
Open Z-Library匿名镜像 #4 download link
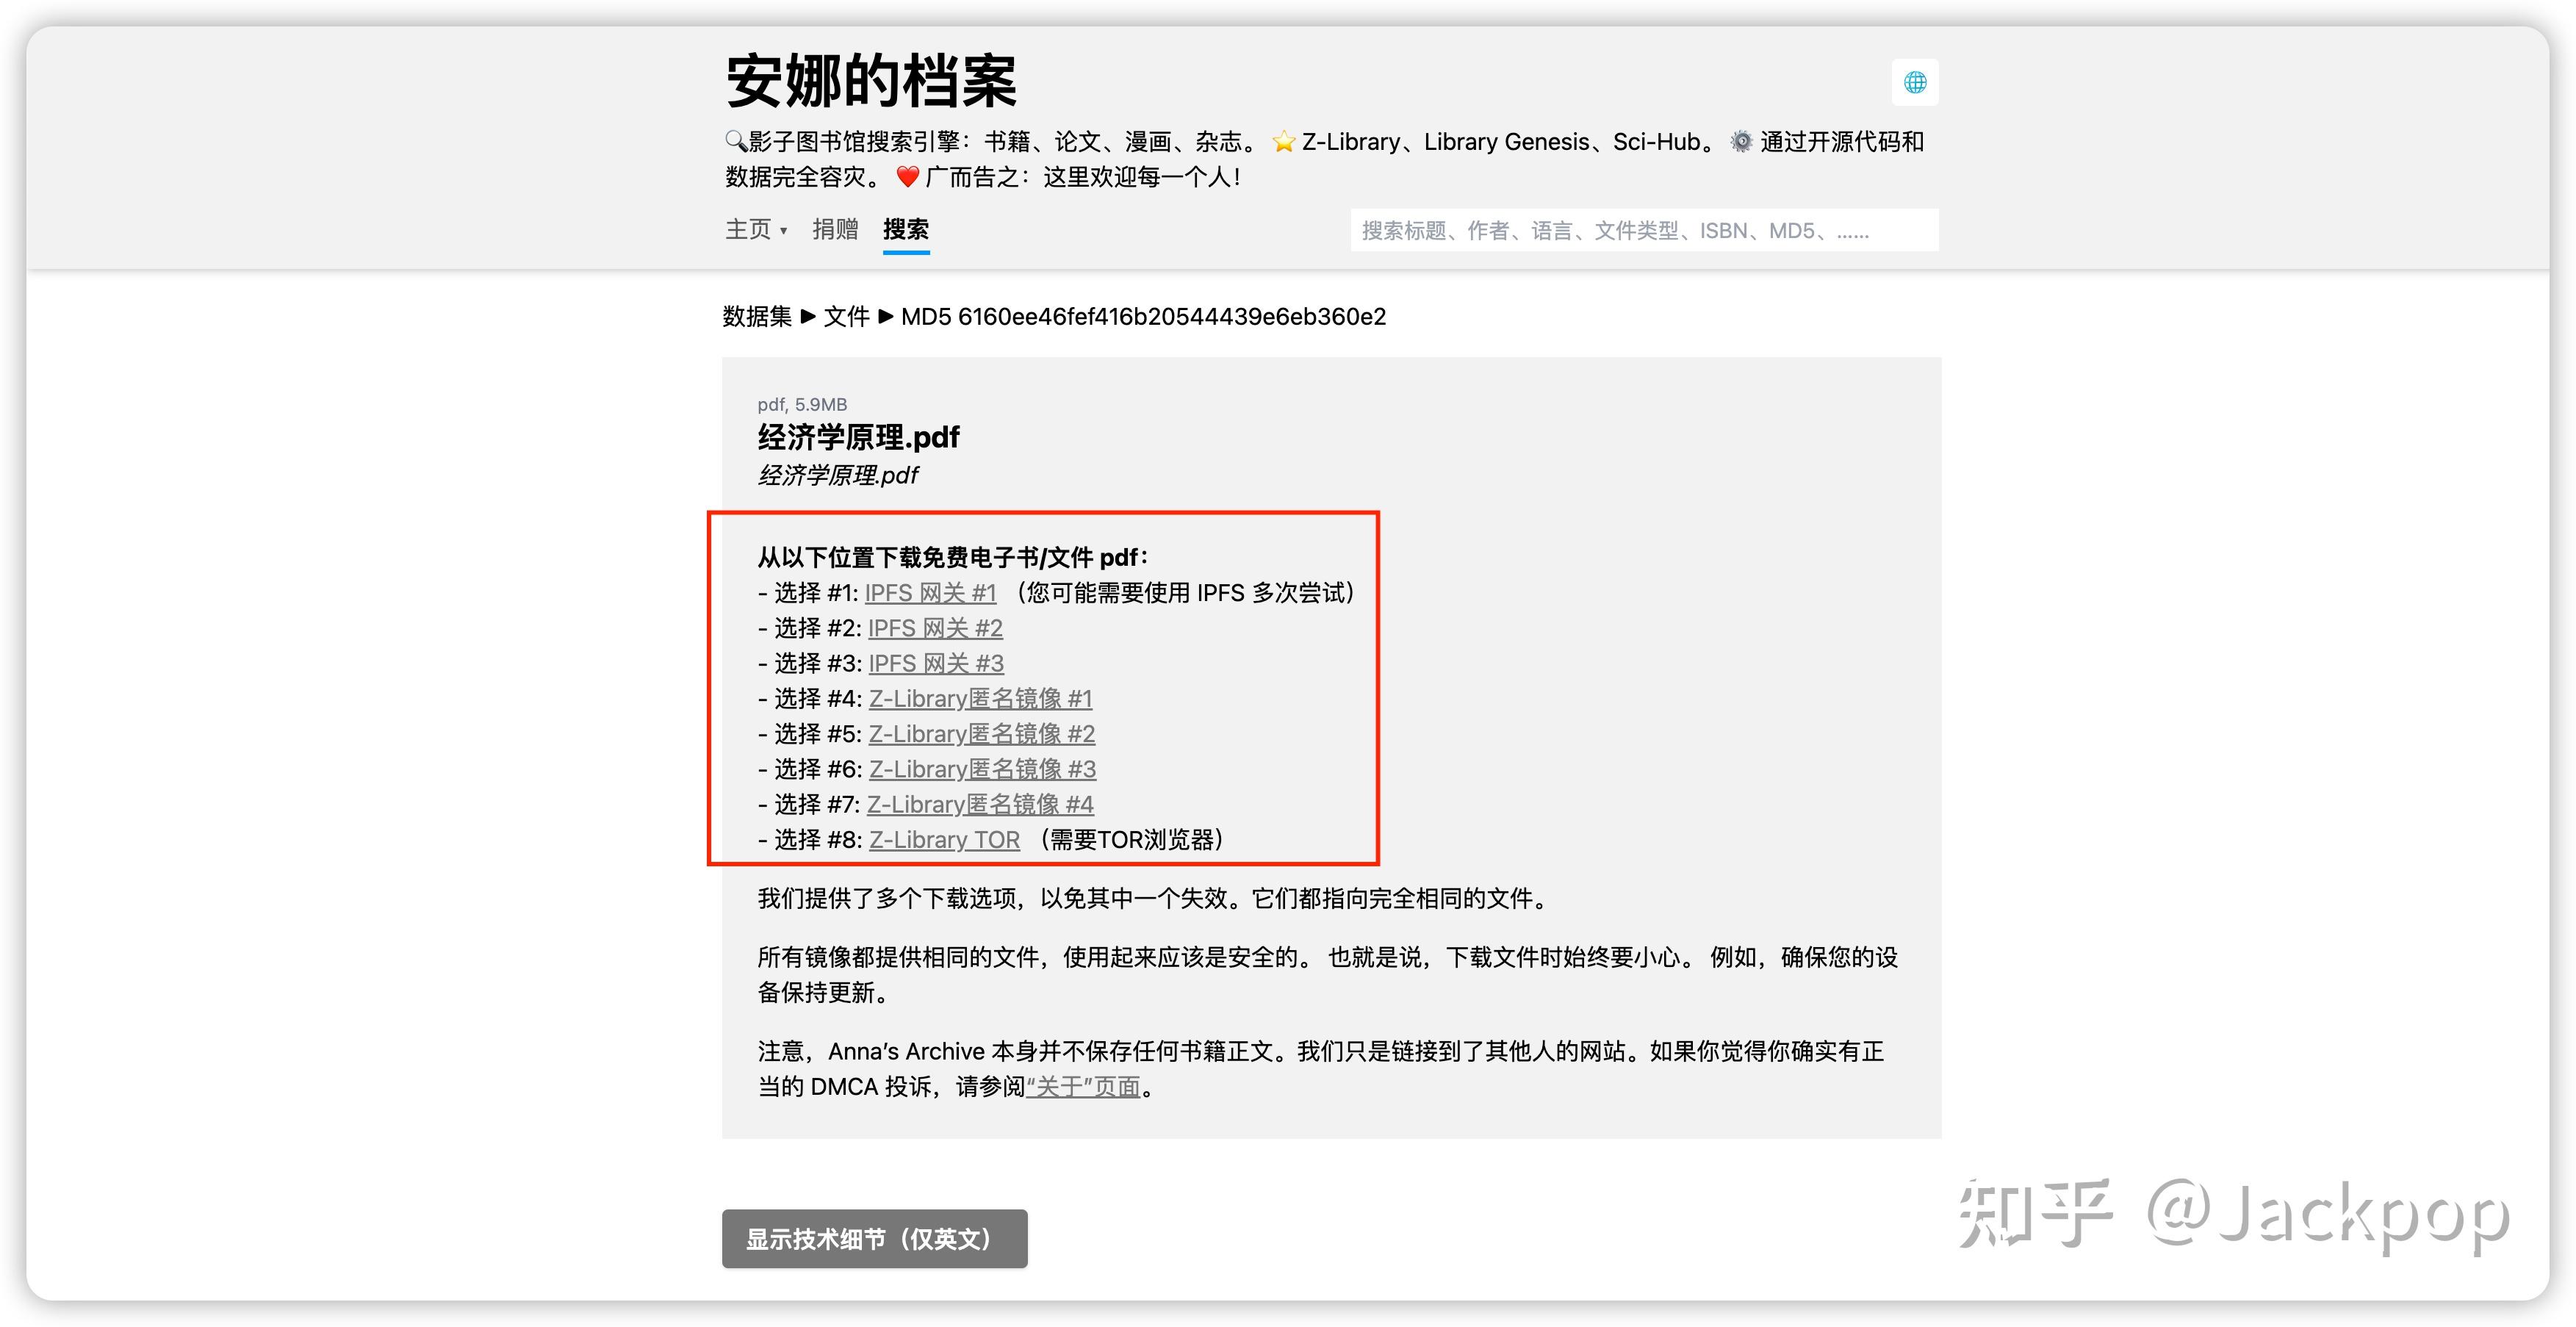[x=980, y=804]
